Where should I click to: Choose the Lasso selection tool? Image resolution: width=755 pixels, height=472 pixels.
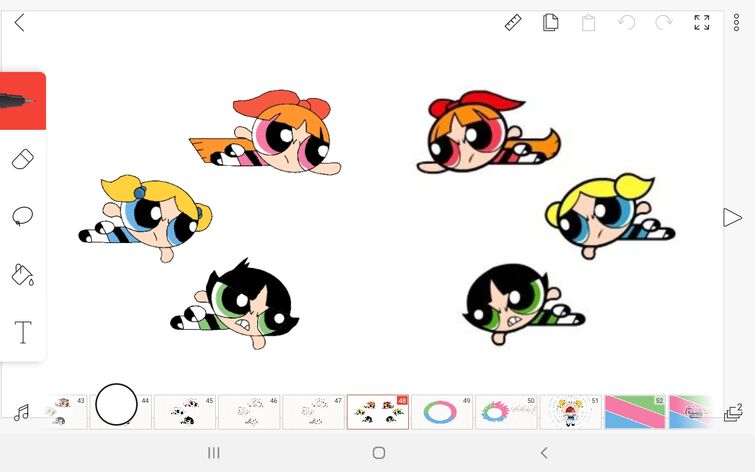click(23, 216)
